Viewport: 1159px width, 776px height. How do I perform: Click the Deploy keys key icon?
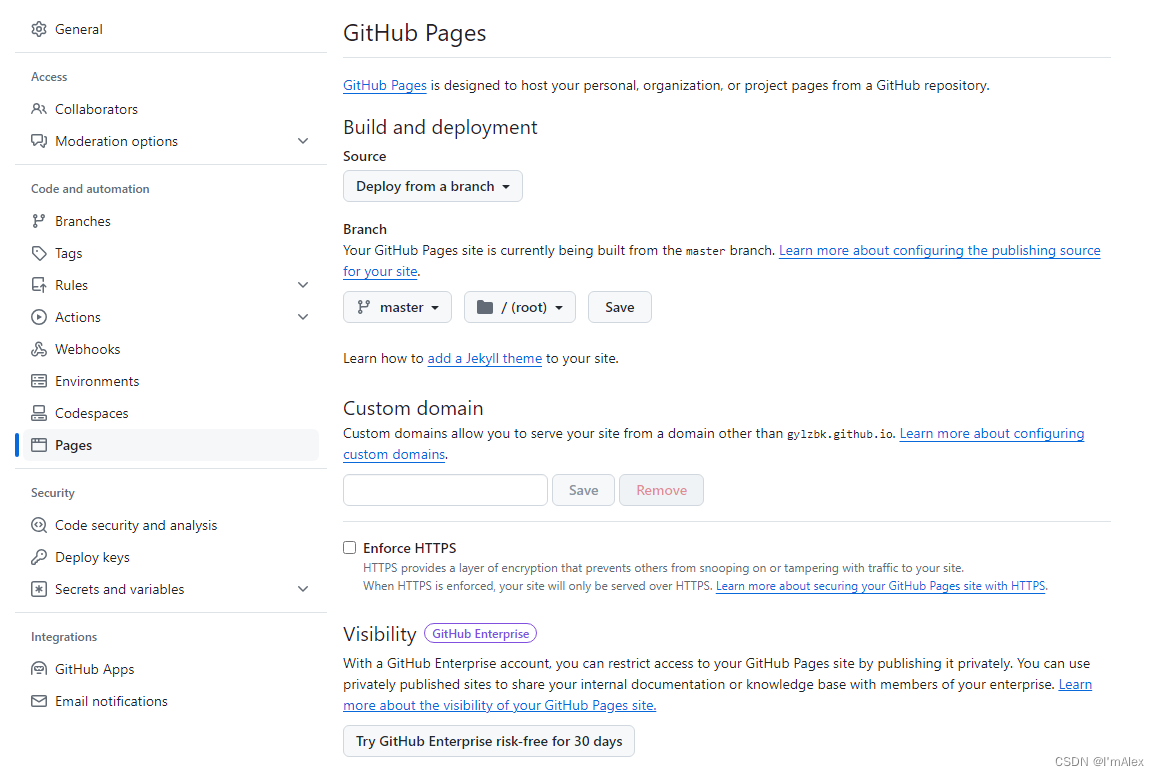39,557
